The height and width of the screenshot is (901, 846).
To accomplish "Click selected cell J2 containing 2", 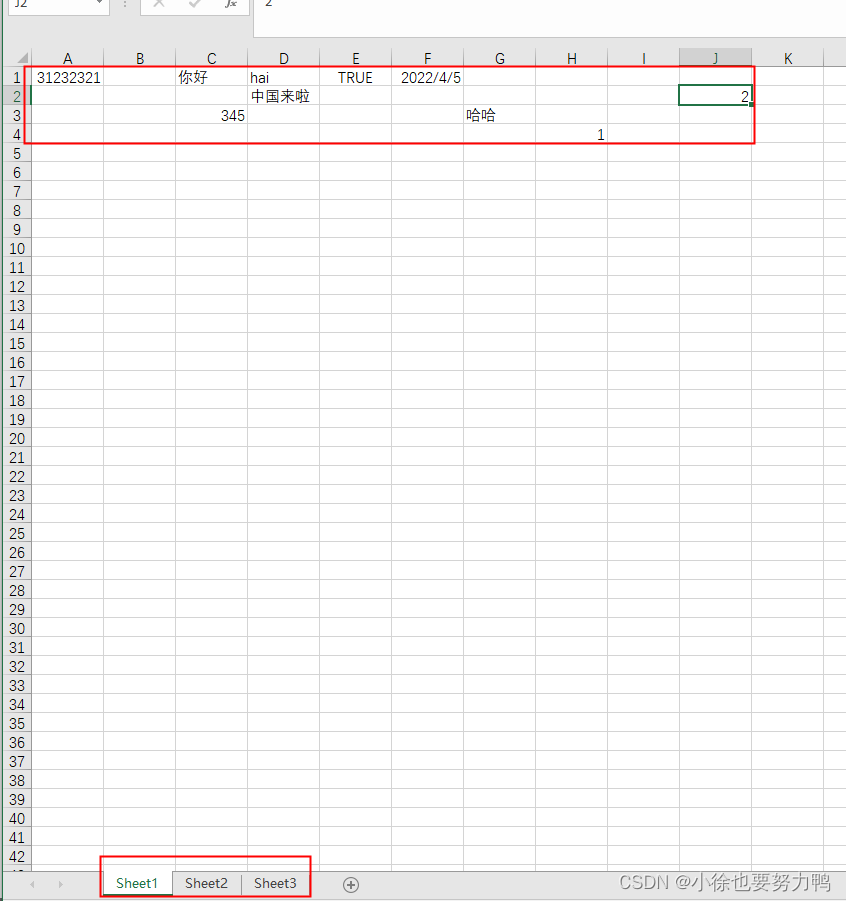I will (x=716, y=96).
